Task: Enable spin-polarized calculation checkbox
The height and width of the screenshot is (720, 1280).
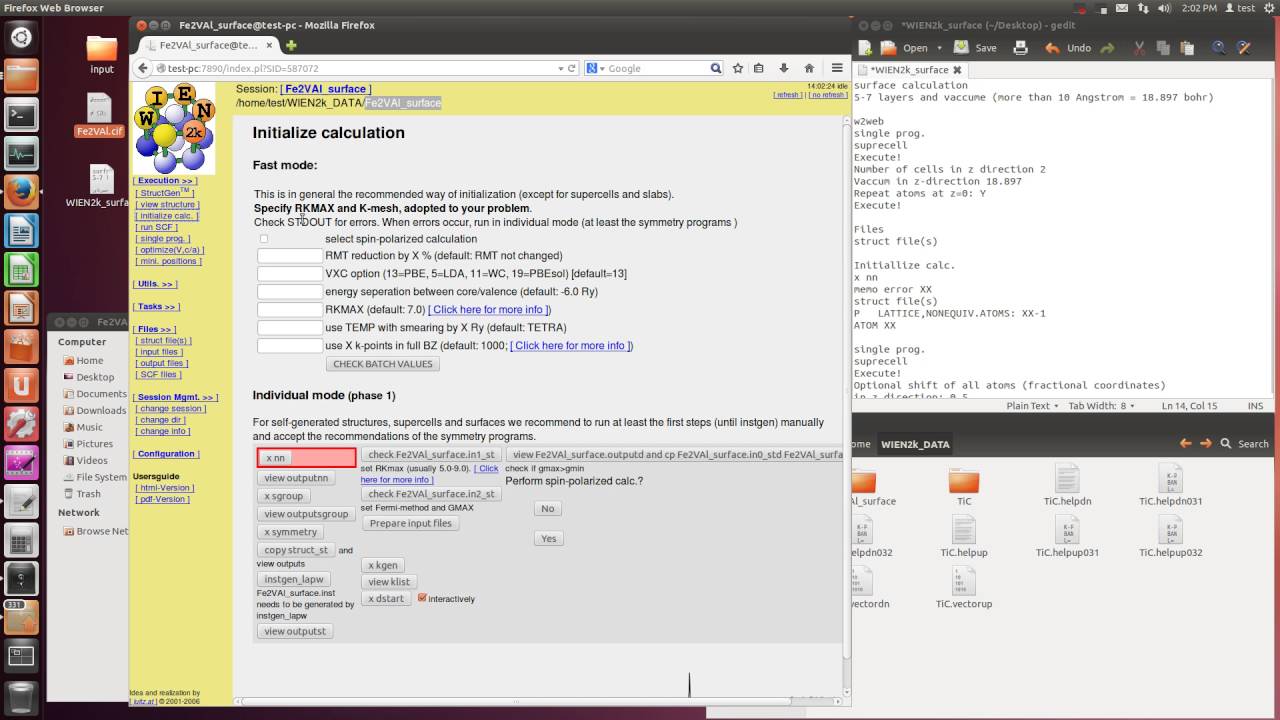Action: (x=264, y=239)
